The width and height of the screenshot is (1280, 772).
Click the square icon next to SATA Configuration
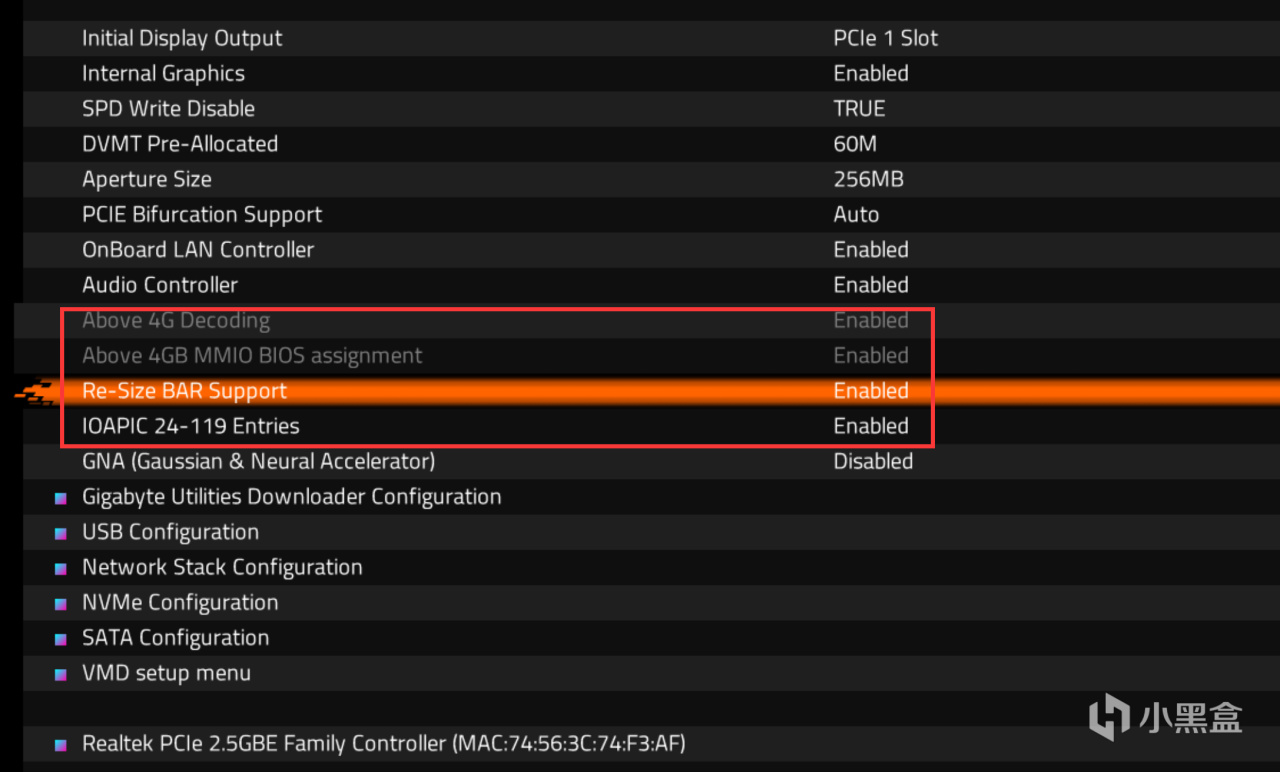point(61,638)
